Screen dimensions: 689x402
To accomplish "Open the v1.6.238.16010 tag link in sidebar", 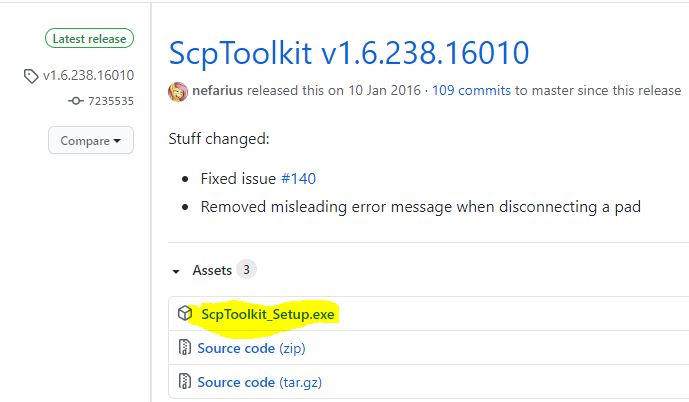I will (88, 75).
